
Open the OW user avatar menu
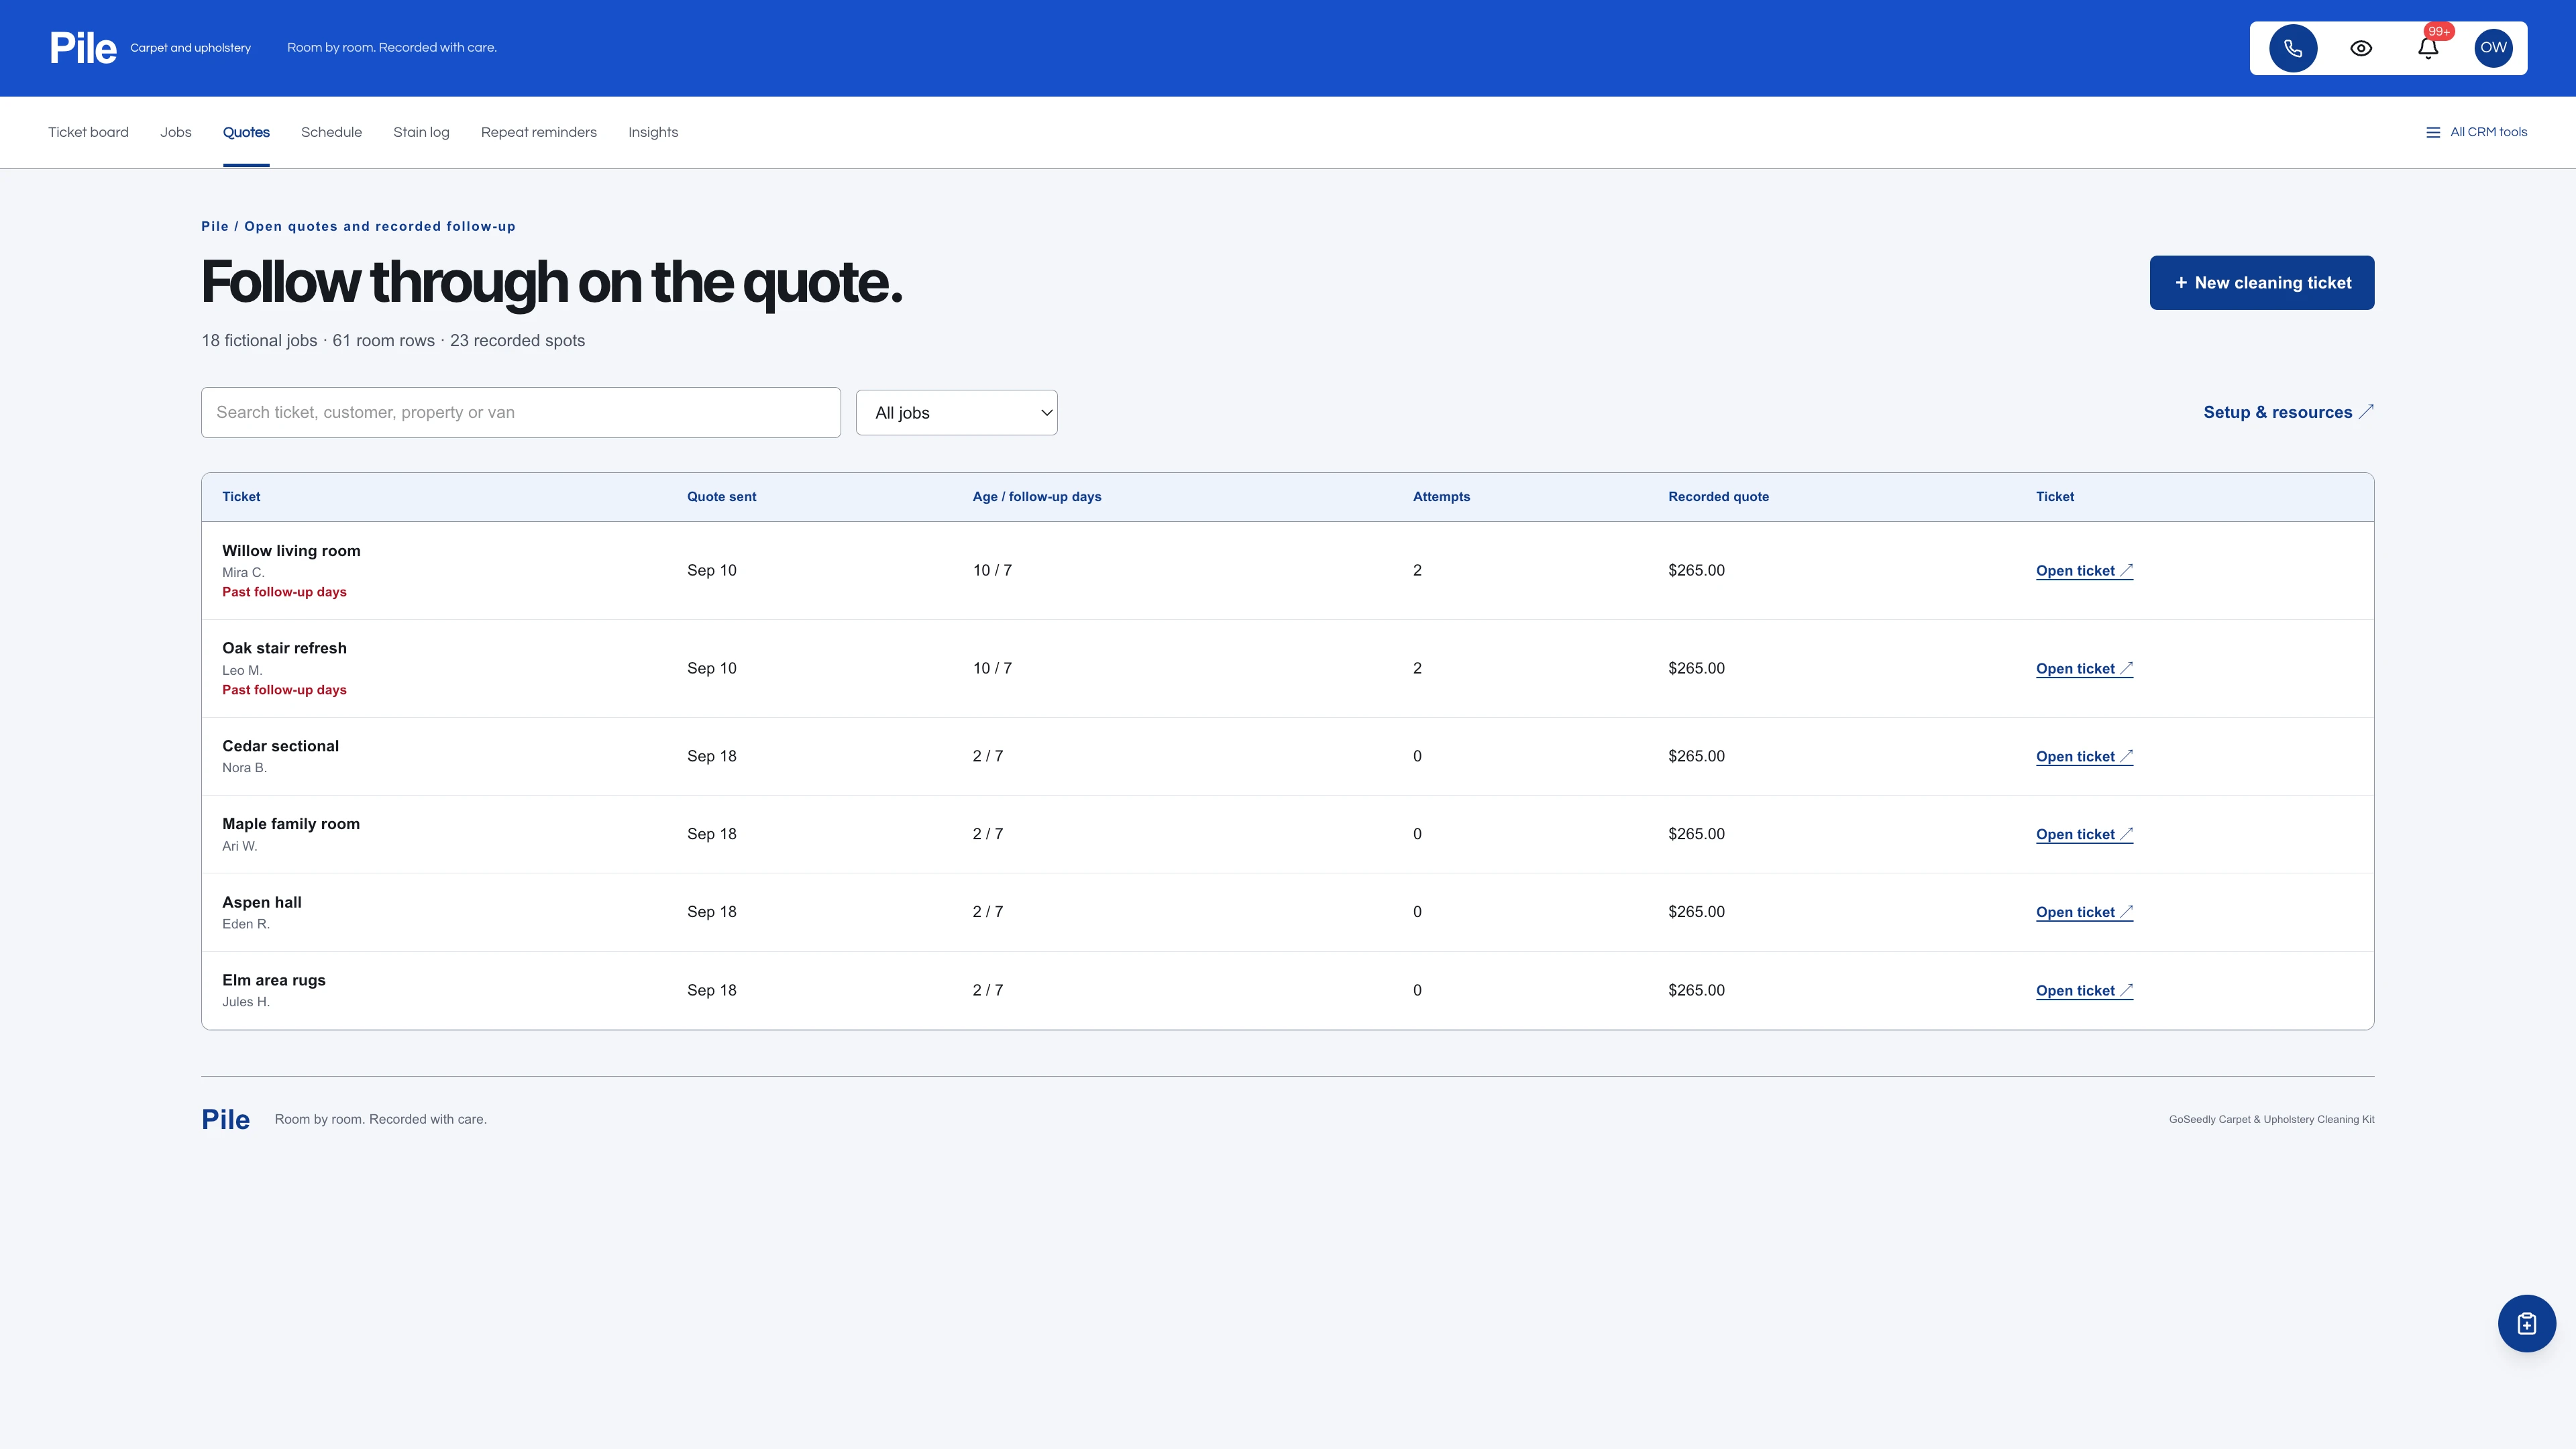pos(2494,48)
